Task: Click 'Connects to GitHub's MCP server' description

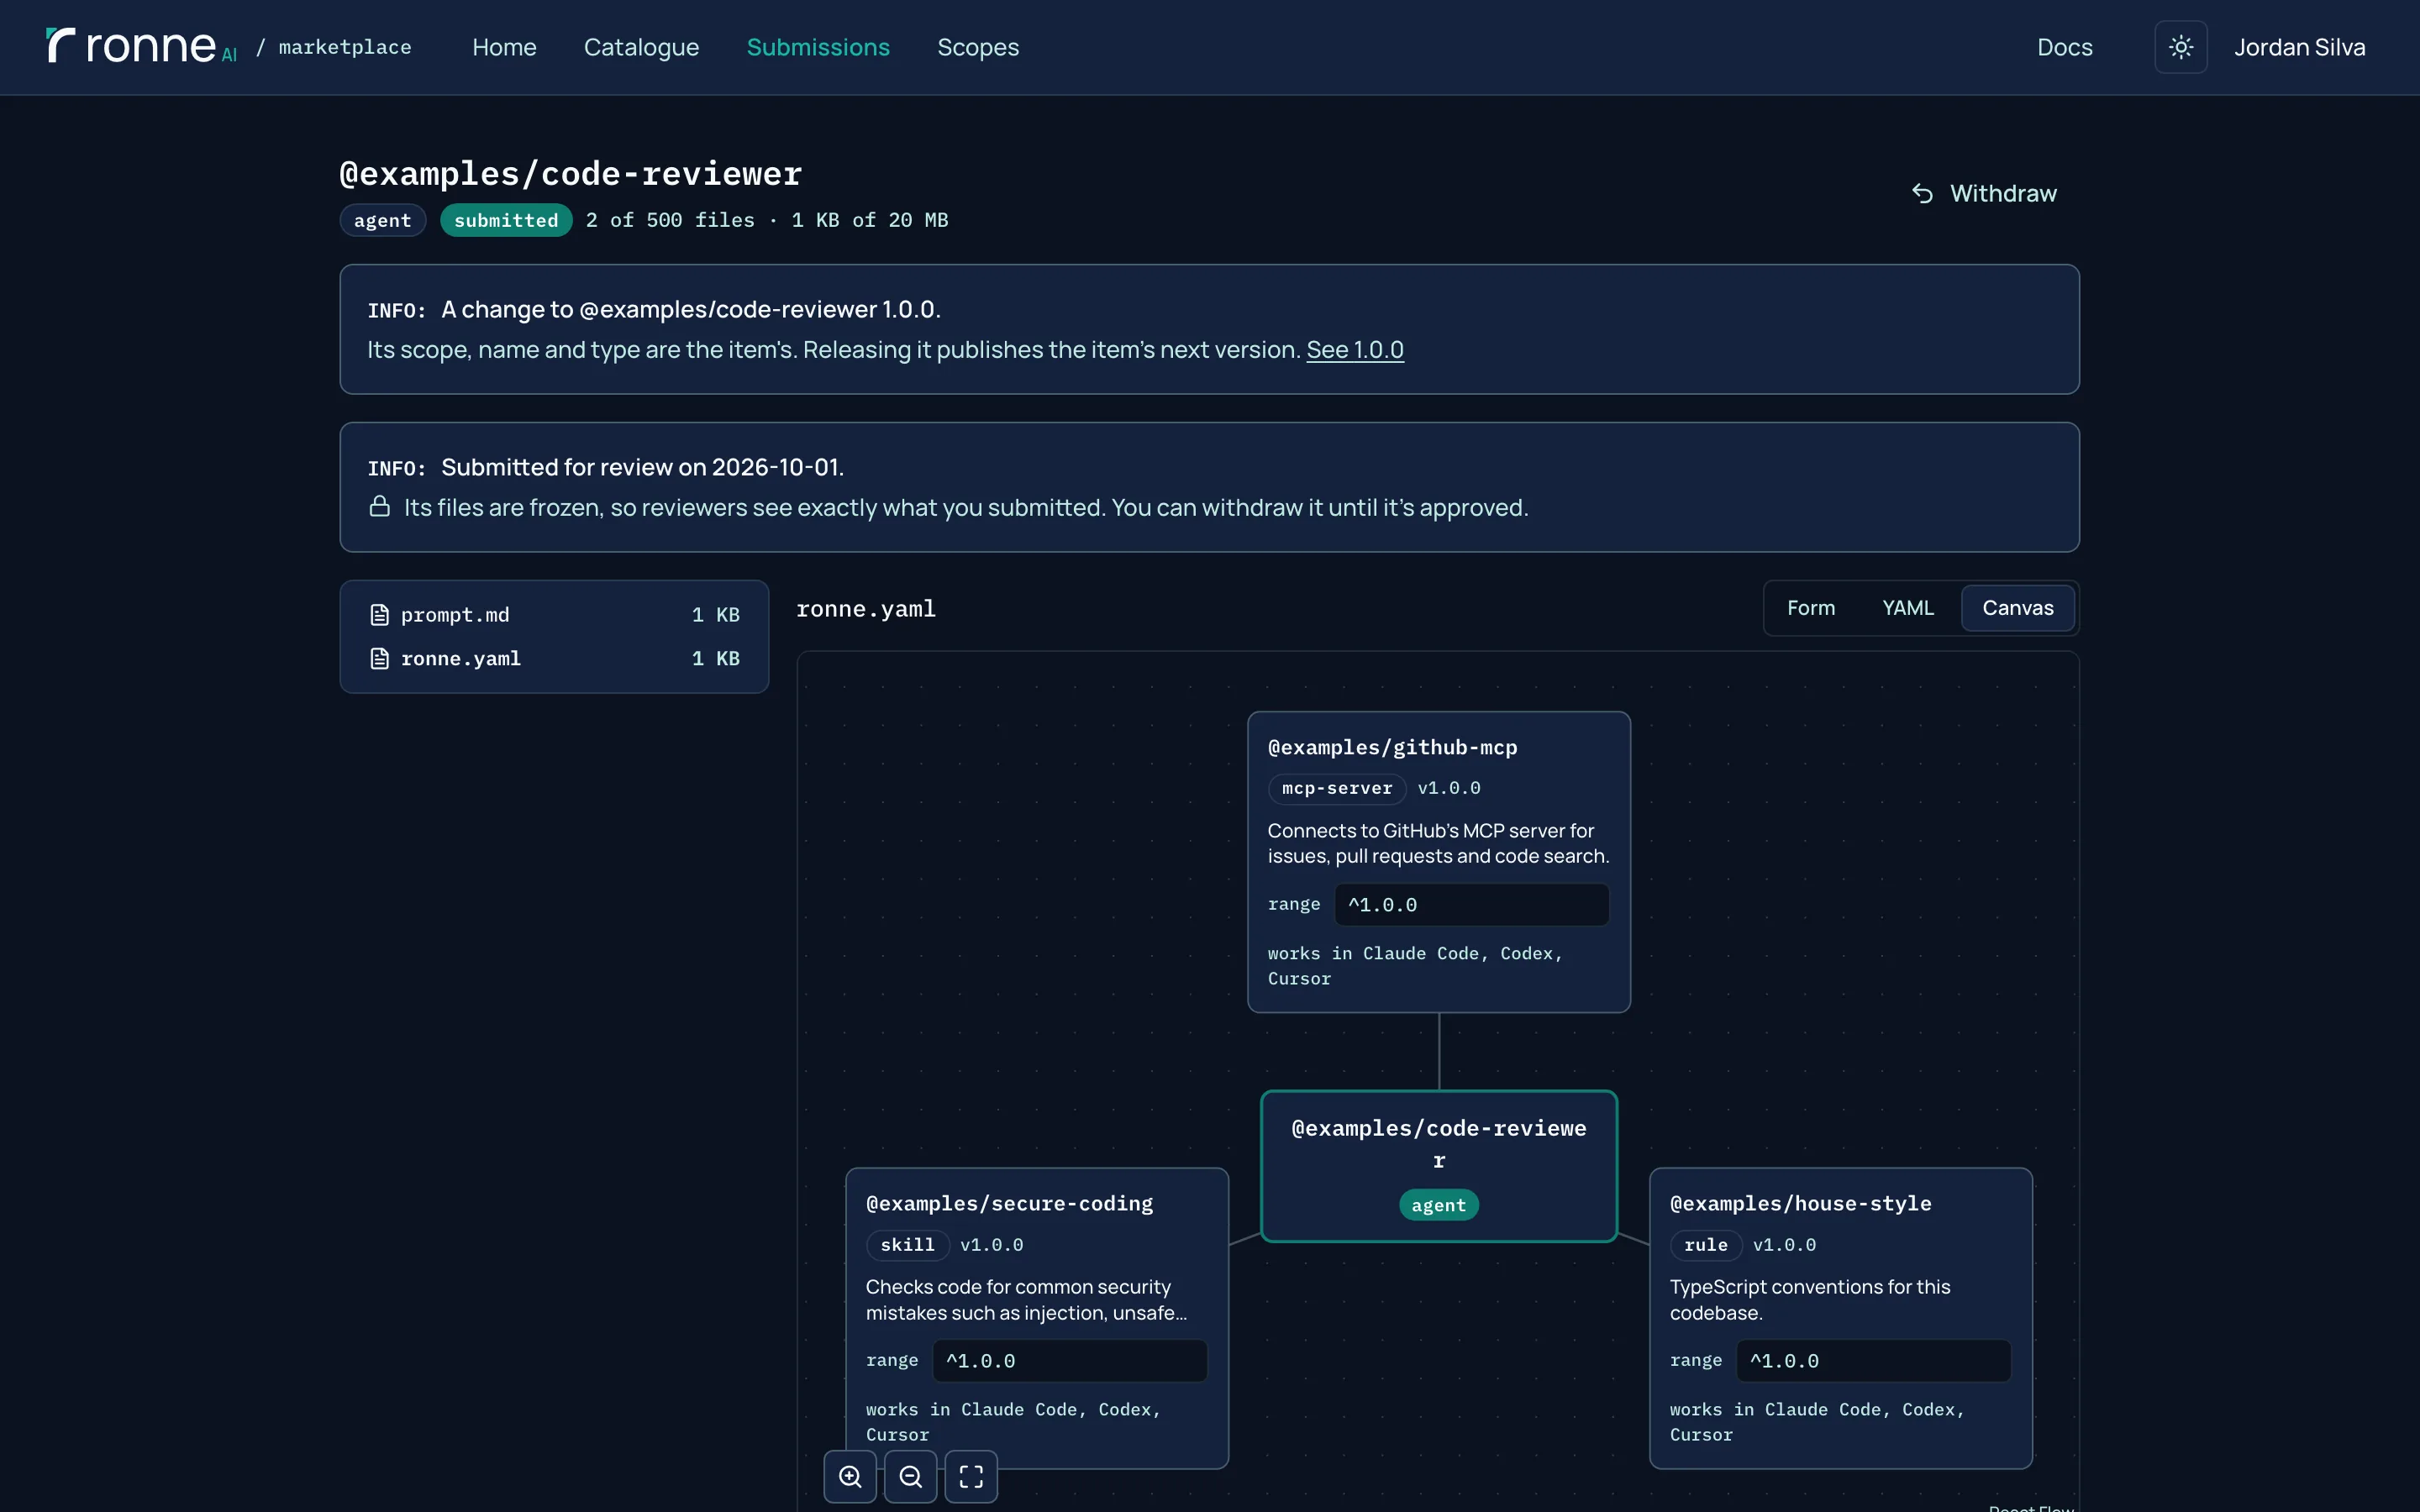Action: pyautogui.click(x=1438, y=843)
